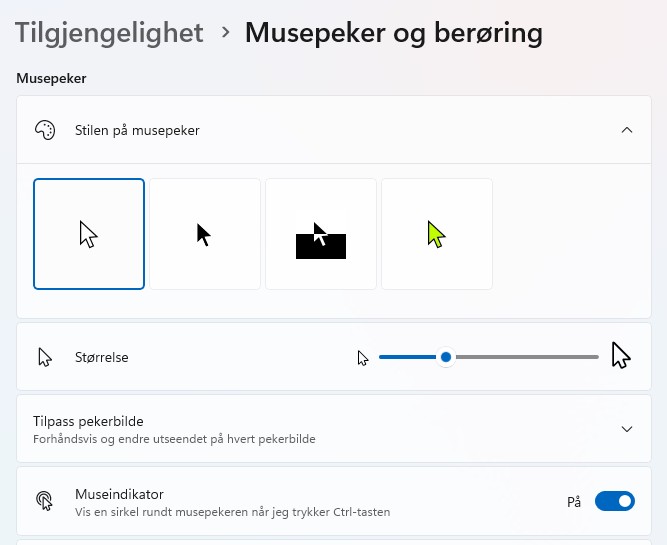The width and height of the screenshot is (667, 545).
Task: Turn off the Museindikator toggle
Action: point(615,501)
